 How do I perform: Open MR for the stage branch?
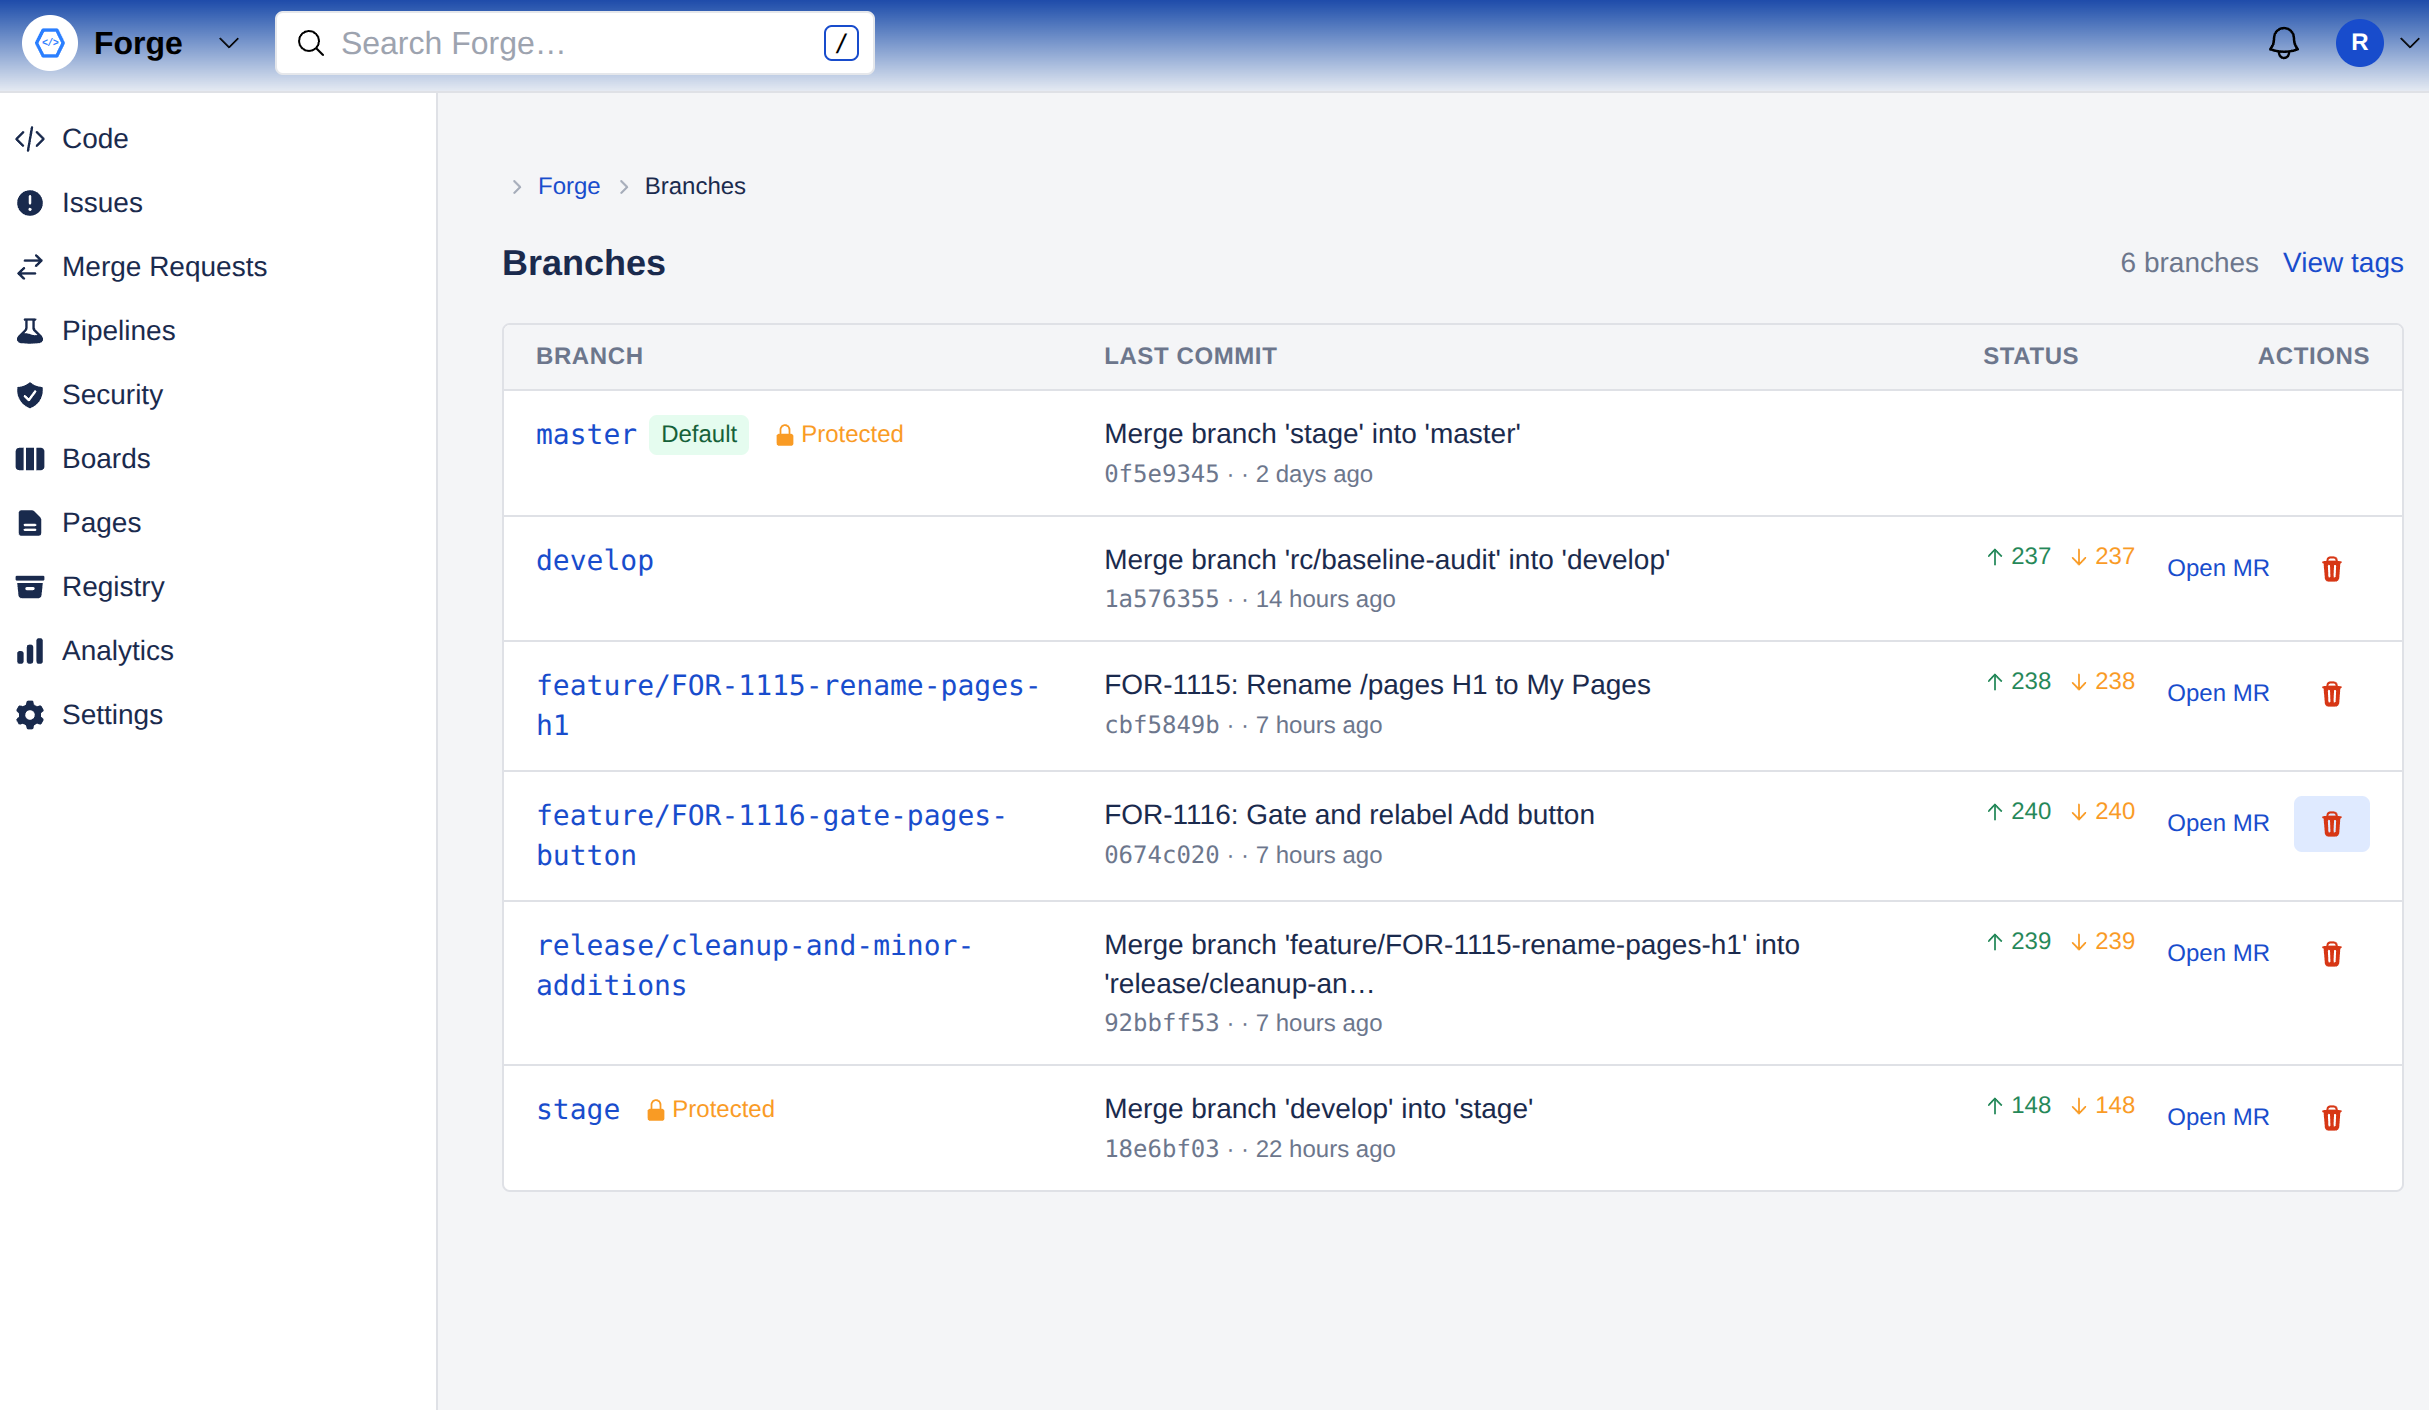tap(2218, 1117)
